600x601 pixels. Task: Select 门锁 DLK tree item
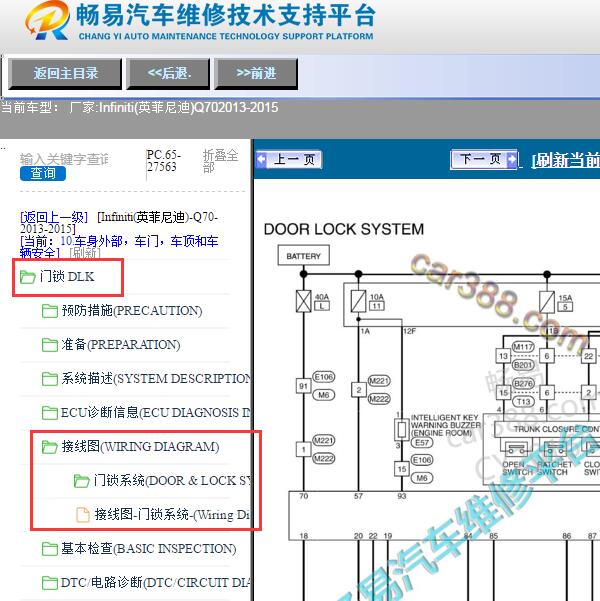tap(67, 277)
